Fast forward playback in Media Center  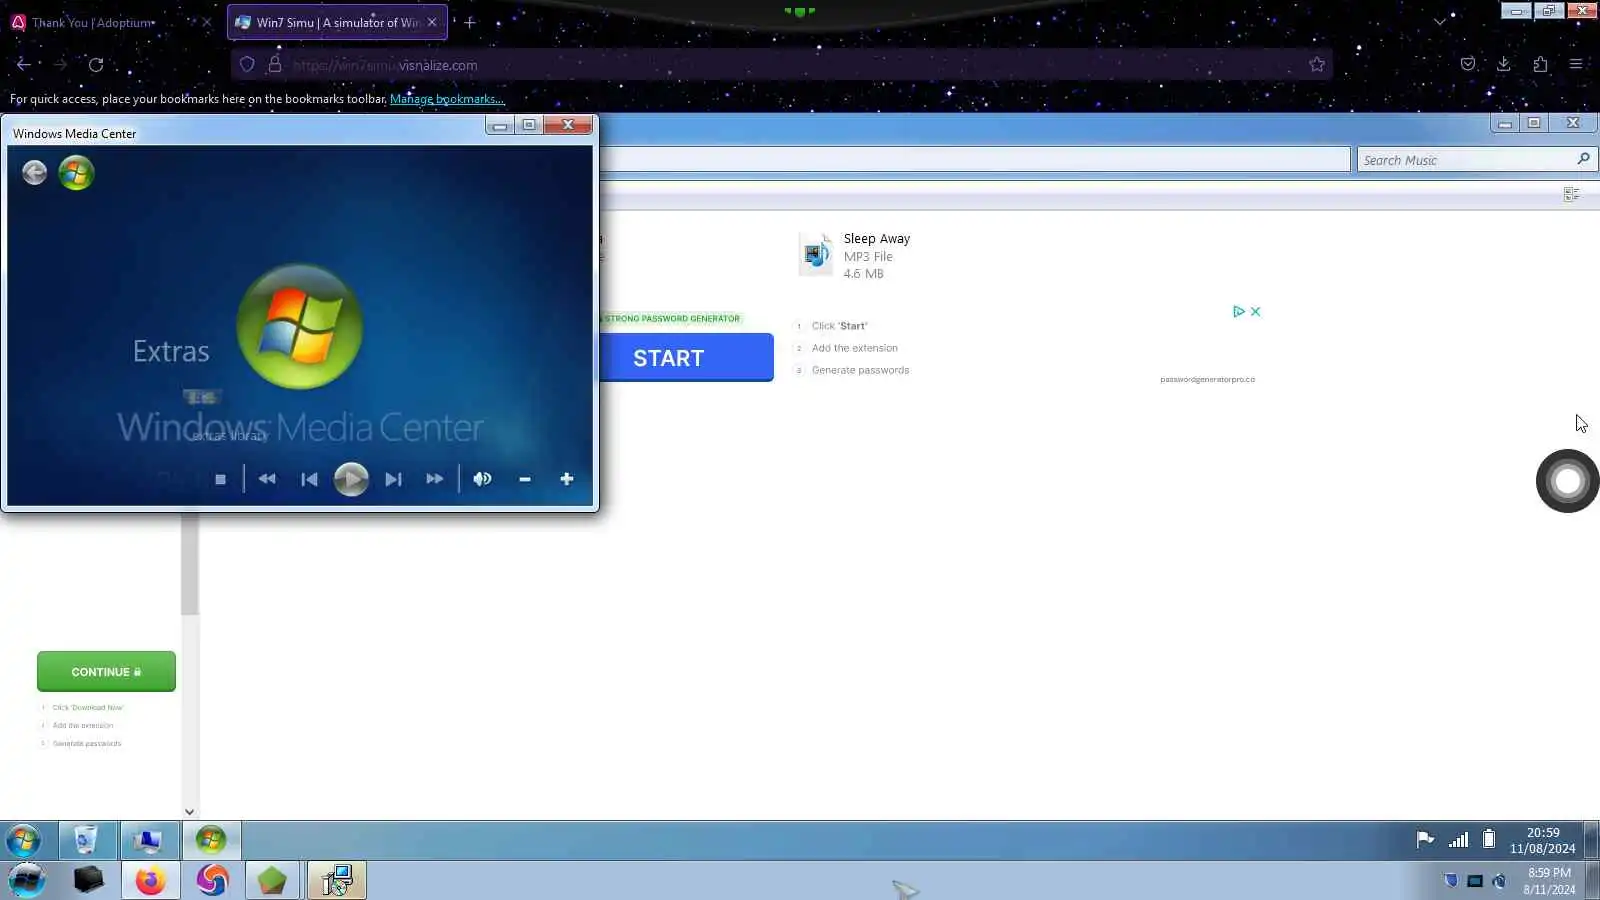[434, 479]
